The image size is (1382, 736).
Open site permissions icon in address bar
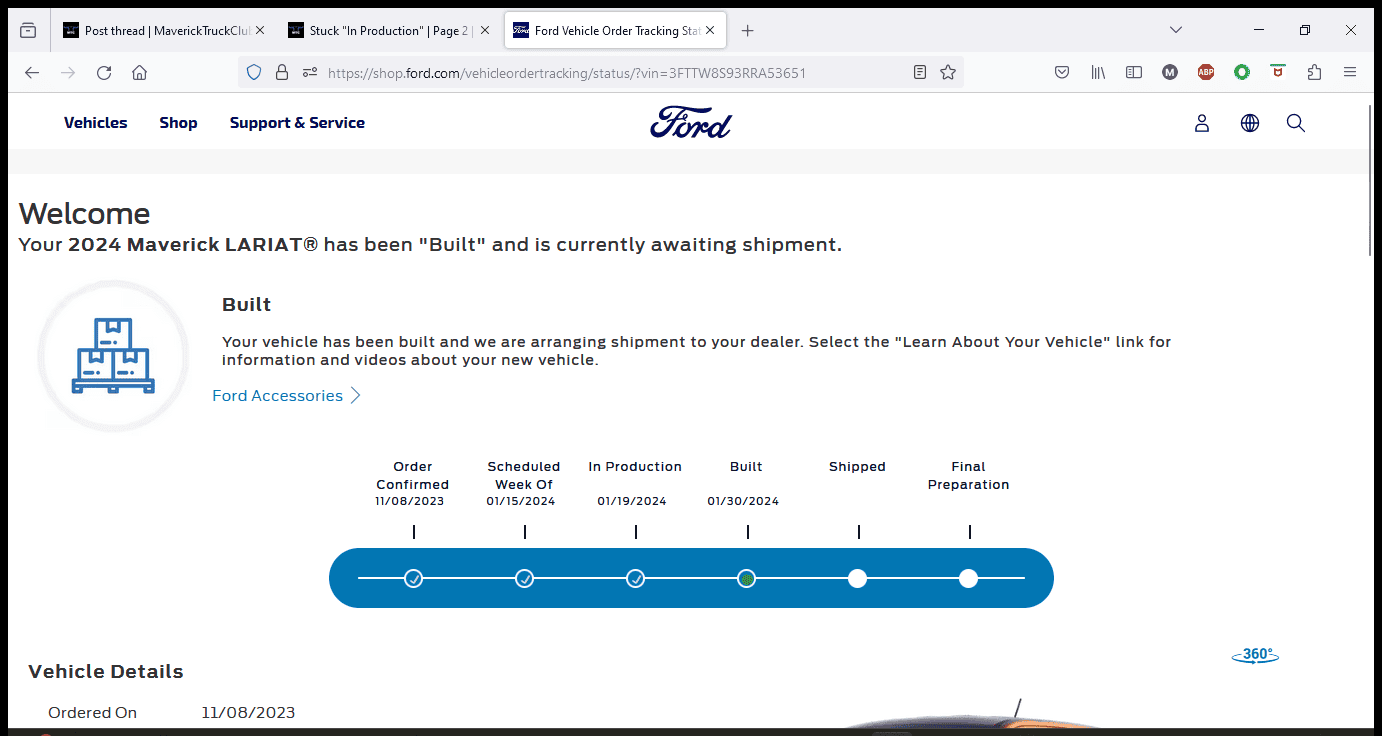coord(309,73)
